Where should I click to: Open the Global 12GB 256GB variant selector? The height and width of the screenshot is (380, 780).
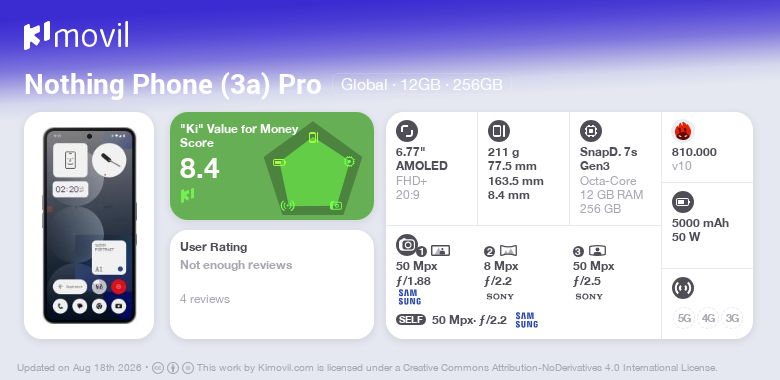(422, 85)
